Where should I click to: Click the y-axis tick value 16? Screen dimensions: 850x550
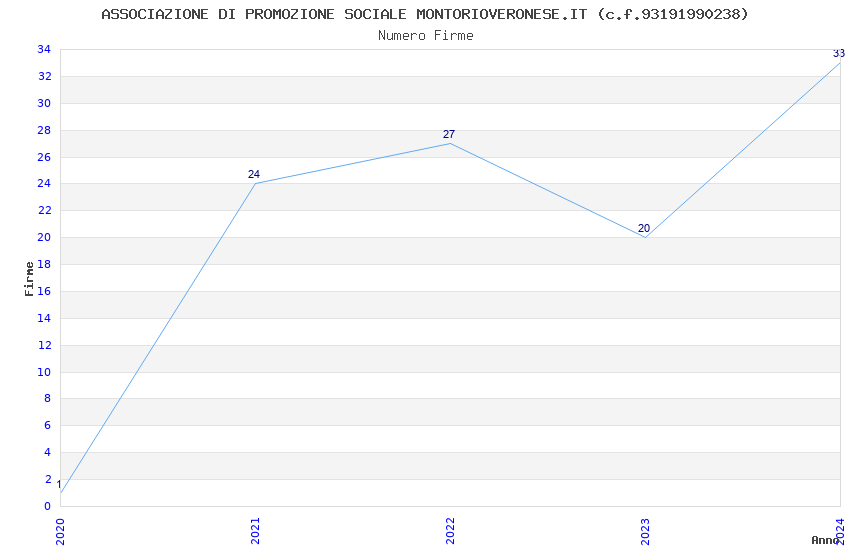[x=44, y=291]
